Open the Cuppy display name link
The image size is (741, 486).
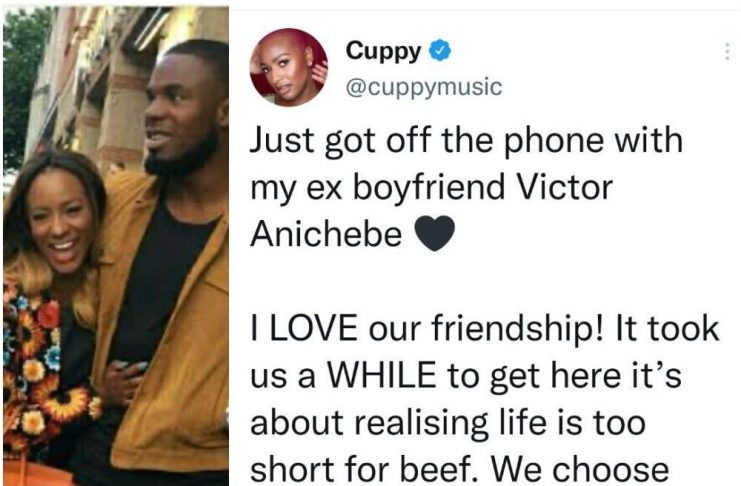[x=383, y=52]
